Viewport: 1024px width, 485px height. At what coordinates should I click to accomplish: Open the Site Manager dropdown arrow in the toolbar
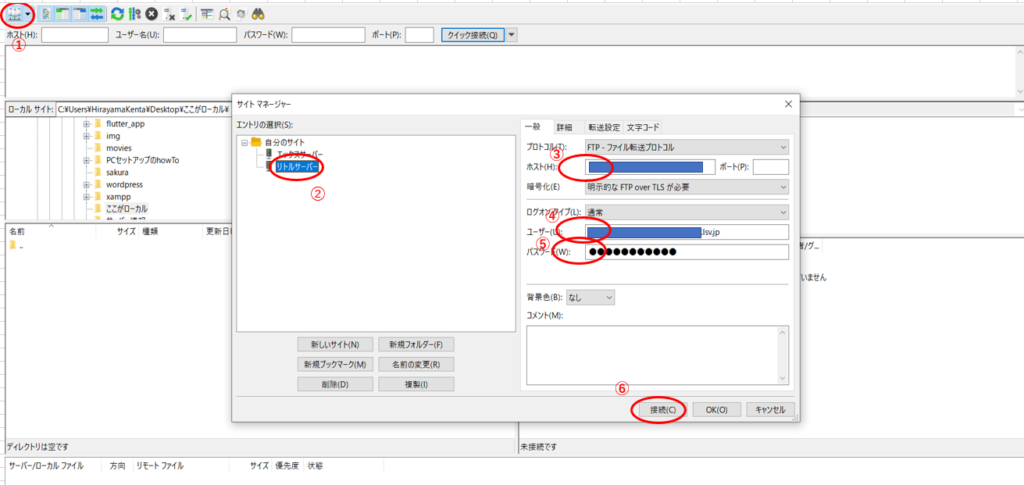point(26,14)
